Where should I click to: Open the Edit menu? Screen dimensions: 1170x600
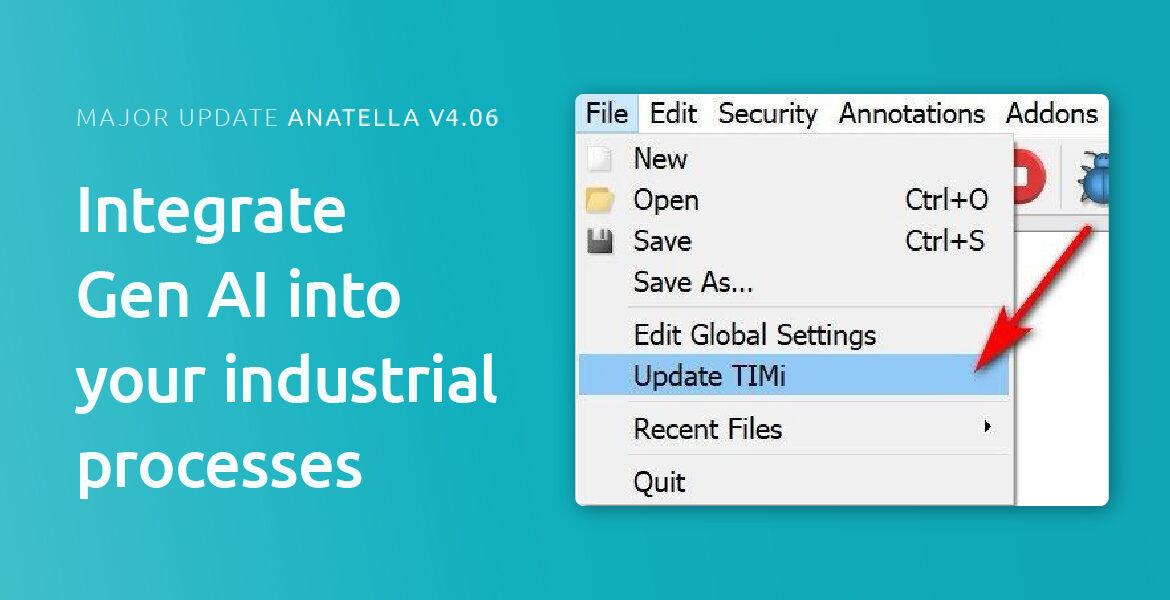[673, 114]
